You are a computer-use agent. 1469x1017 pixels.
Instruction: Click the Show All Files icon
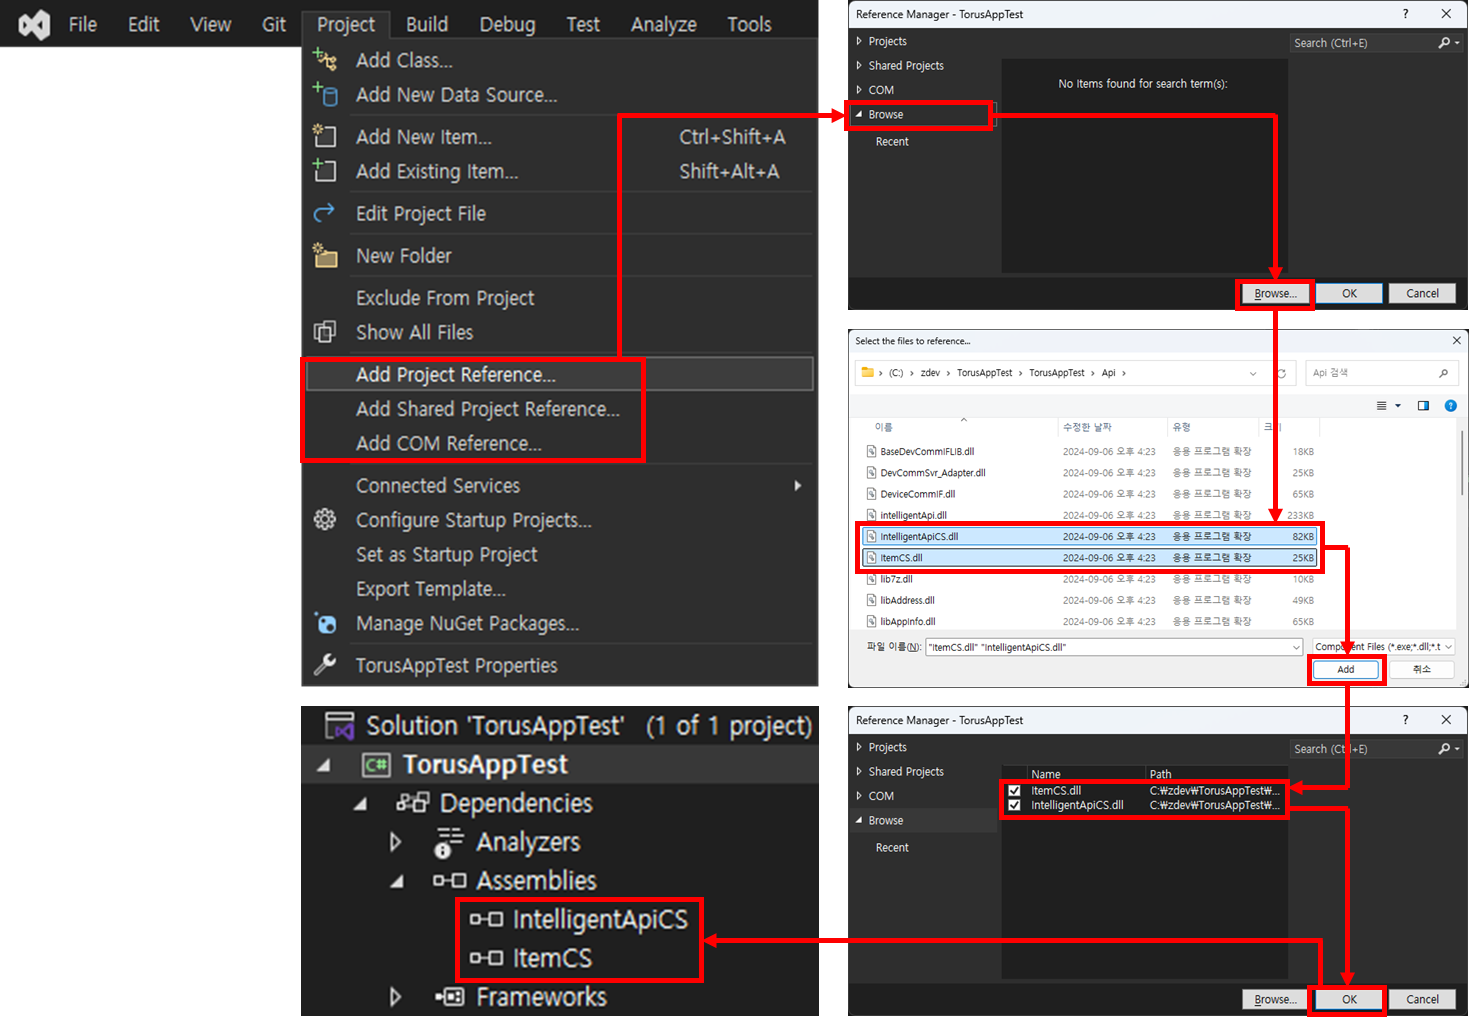coord(325,332)
